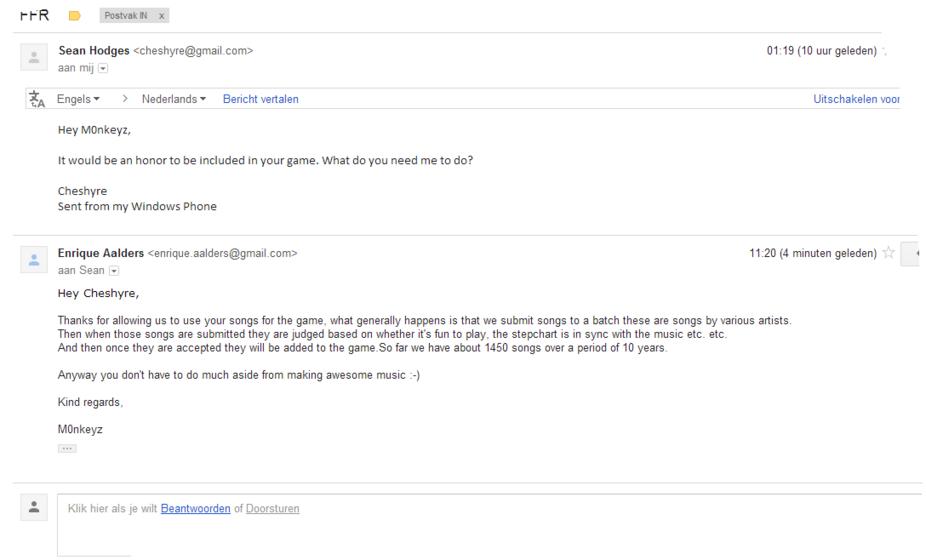Open Sean Hodges' profile avatar

[34, 57]
